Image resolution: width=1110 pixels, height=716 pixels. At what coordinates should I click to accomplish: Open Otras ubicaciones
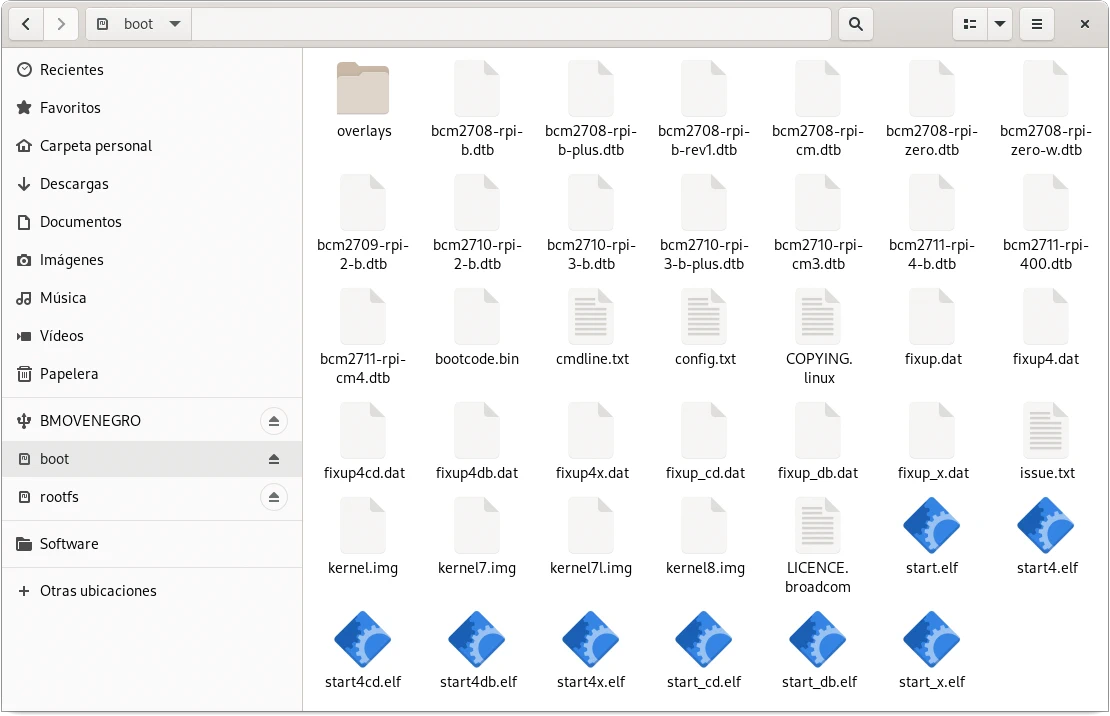click(x=98, y=591)
